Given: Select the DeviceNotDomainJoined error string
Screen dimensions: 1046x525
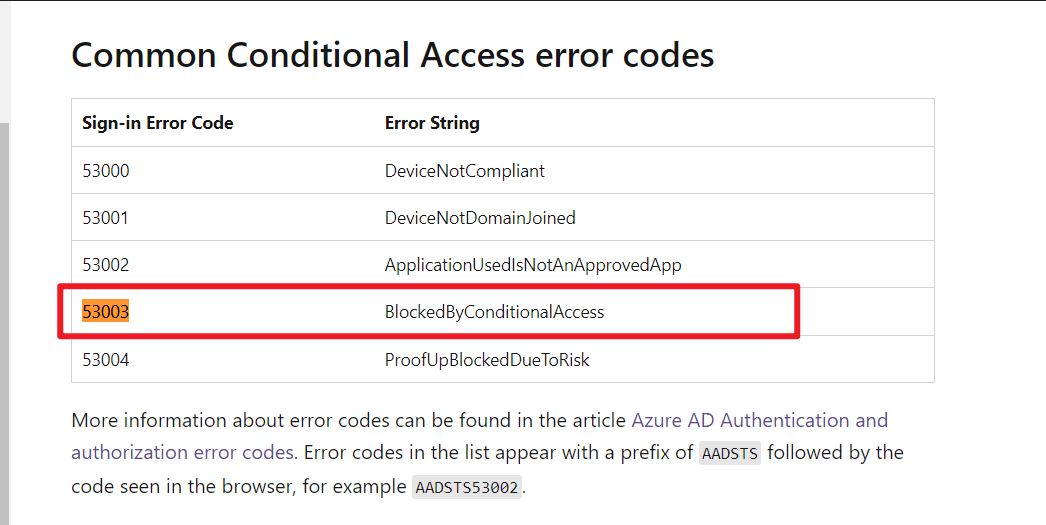Looking at the screenshot, I should pos(480,217).
